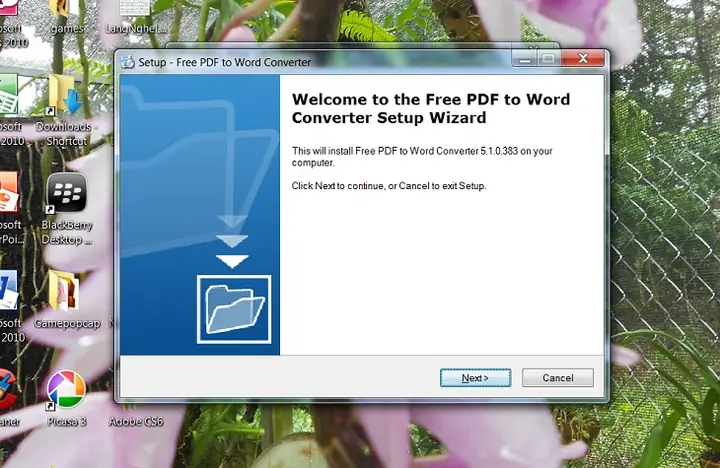720x468 pixels.
Task: Minimize the Setup wizard window
Action: tap(525, 58)
